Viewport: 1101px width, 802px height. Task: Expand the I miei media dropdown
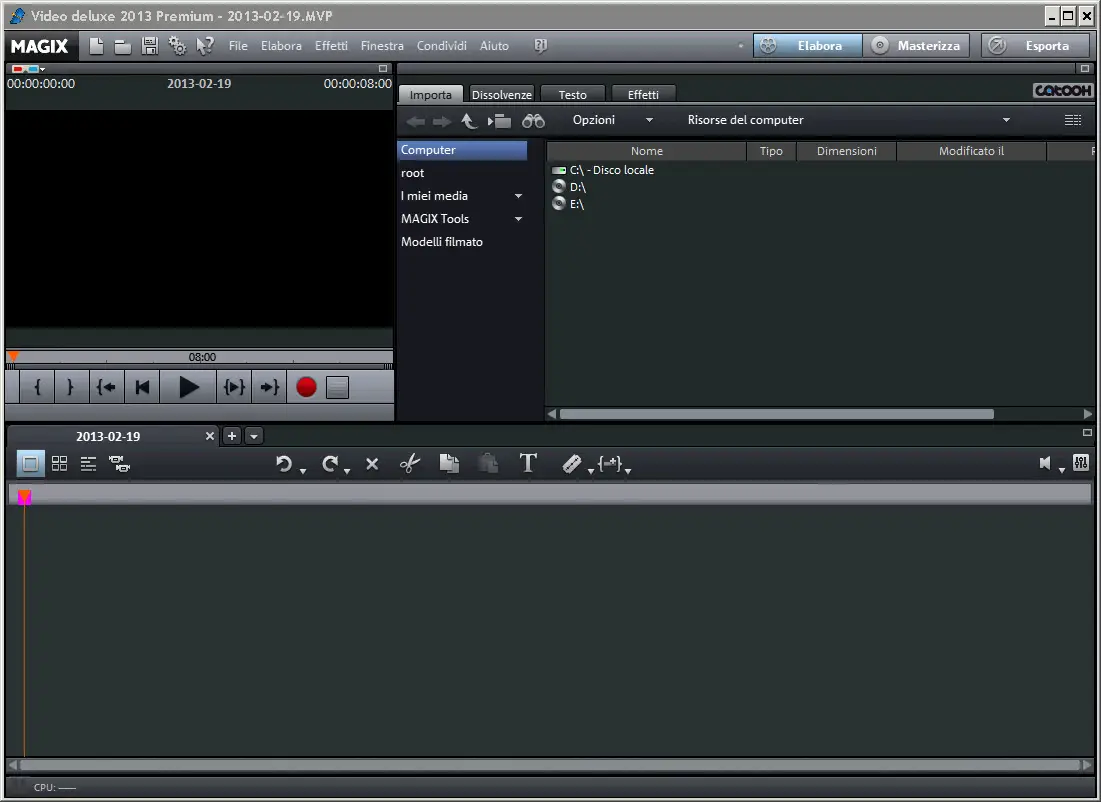(x=518, y=196)
